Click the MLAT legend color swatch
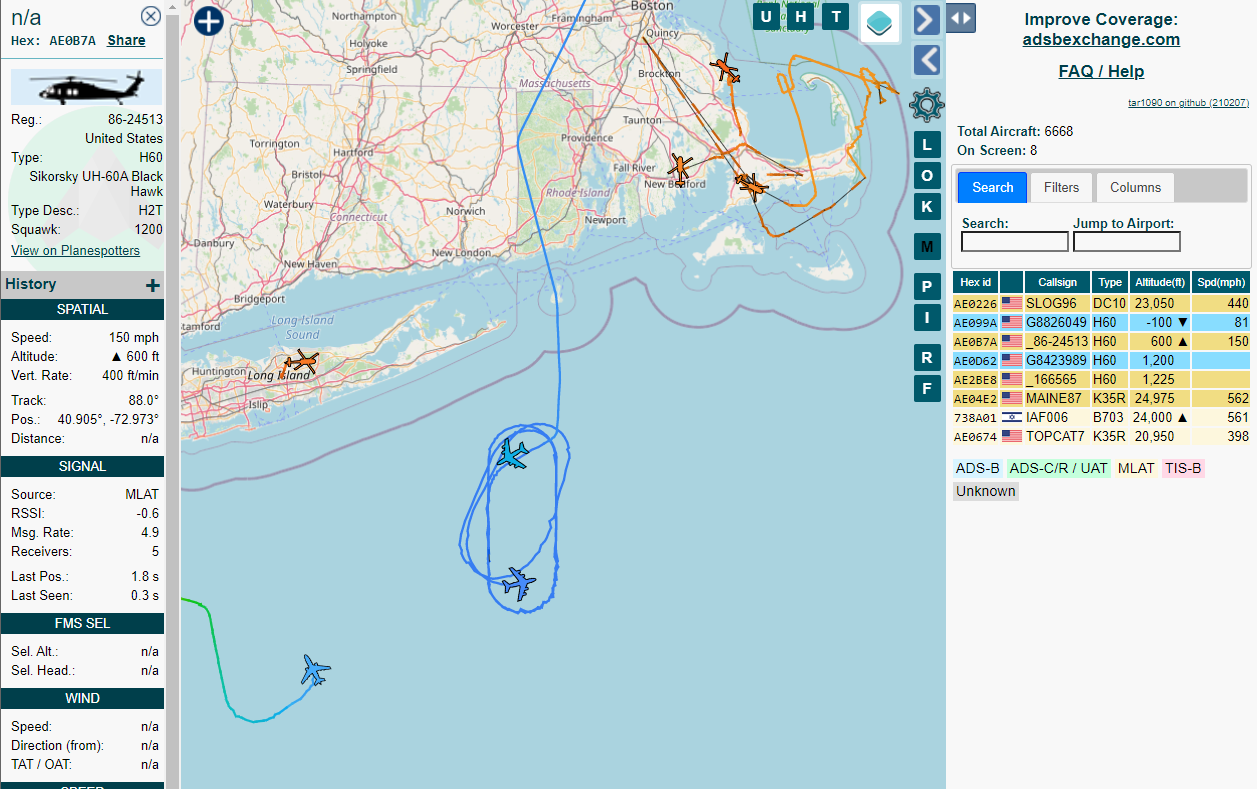Screen dimensions: 1257x789 [x=1135, y=468]
